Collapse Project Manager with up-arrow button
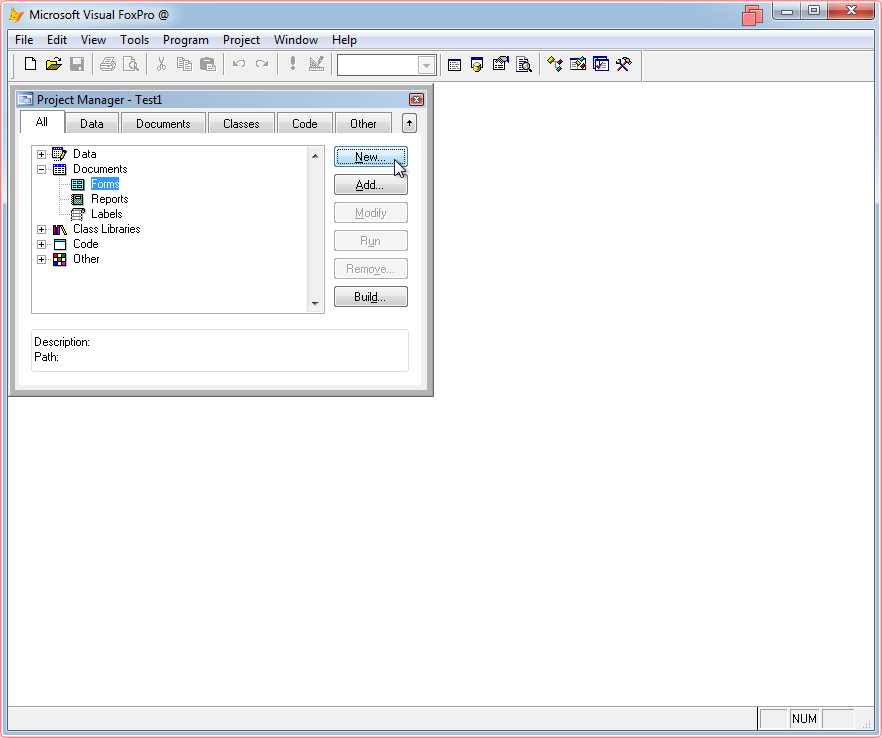 (410, 123)
